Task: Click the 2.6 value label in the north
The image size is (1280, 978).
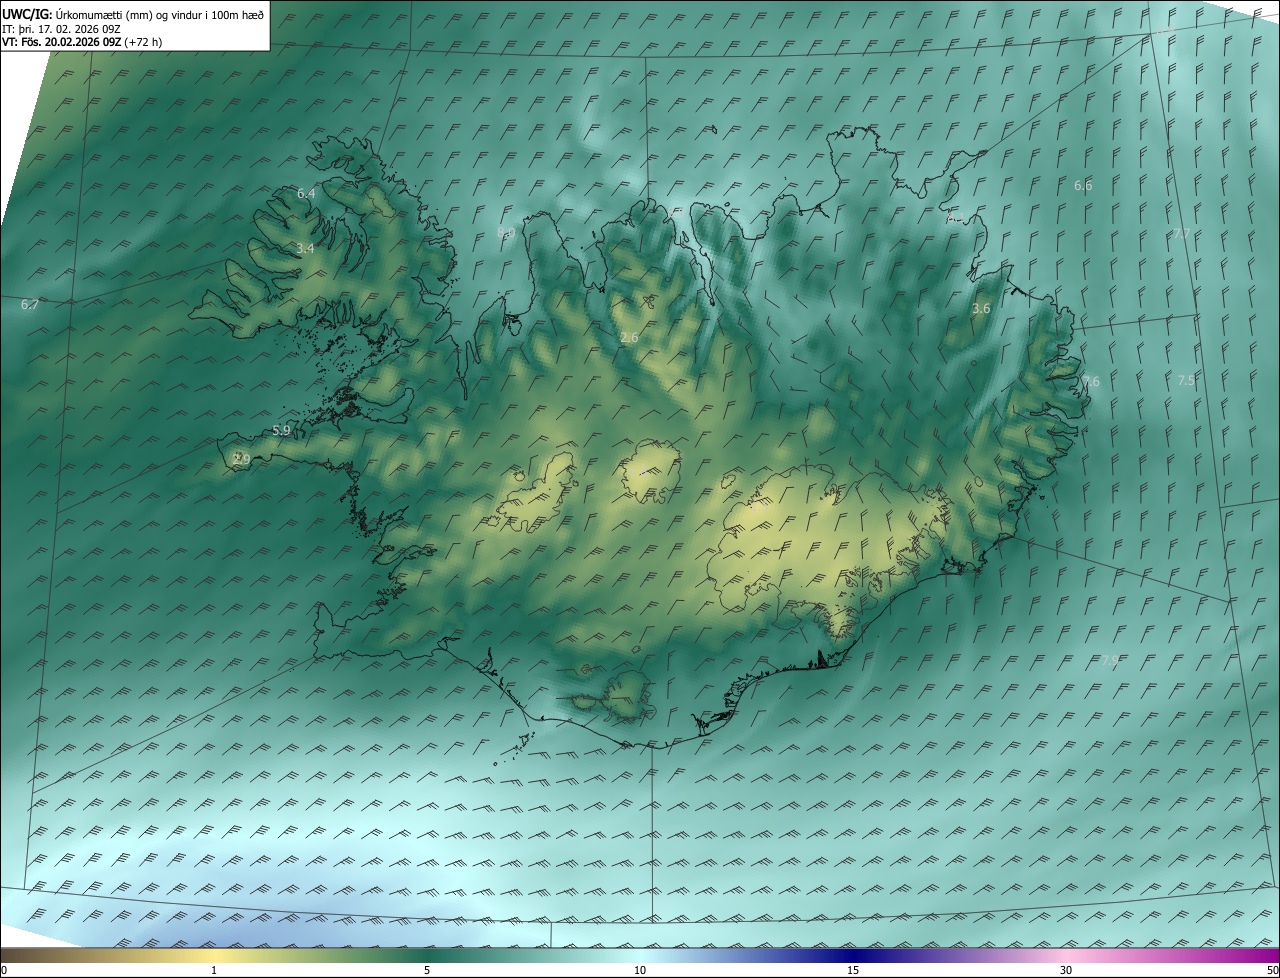Action: pos(629,338)
